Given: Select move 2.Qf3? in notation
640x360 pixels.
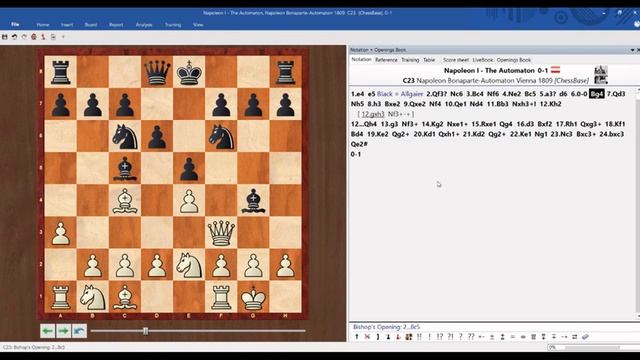Looking at the screenshot, I should 436,94.
